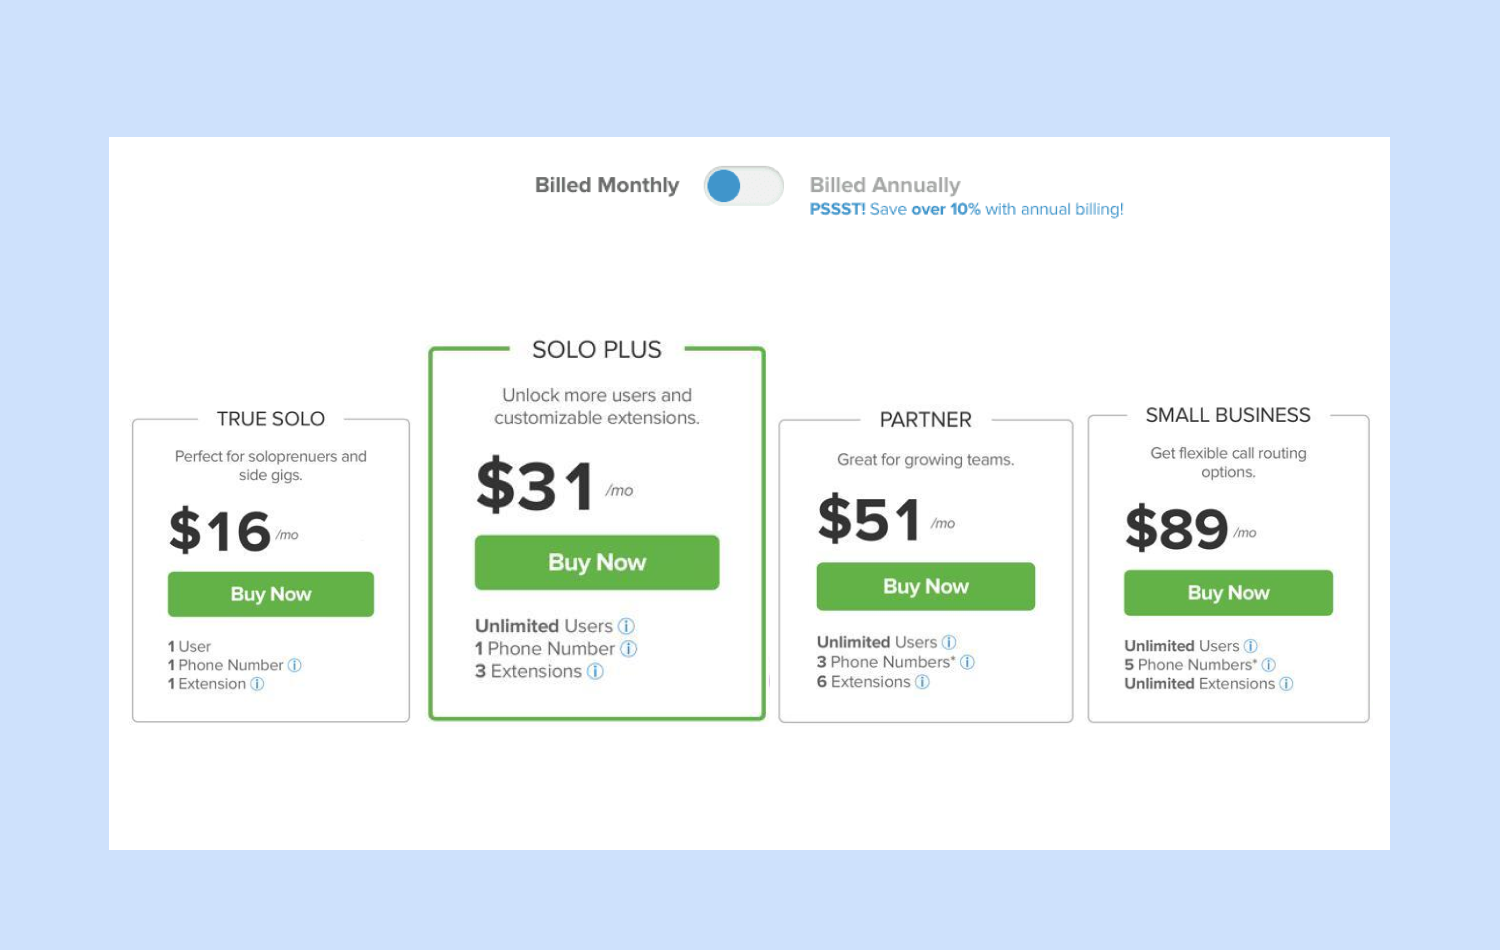
Task: Click info icon beside True Solo Phone Number
Action: coord(295,665)
